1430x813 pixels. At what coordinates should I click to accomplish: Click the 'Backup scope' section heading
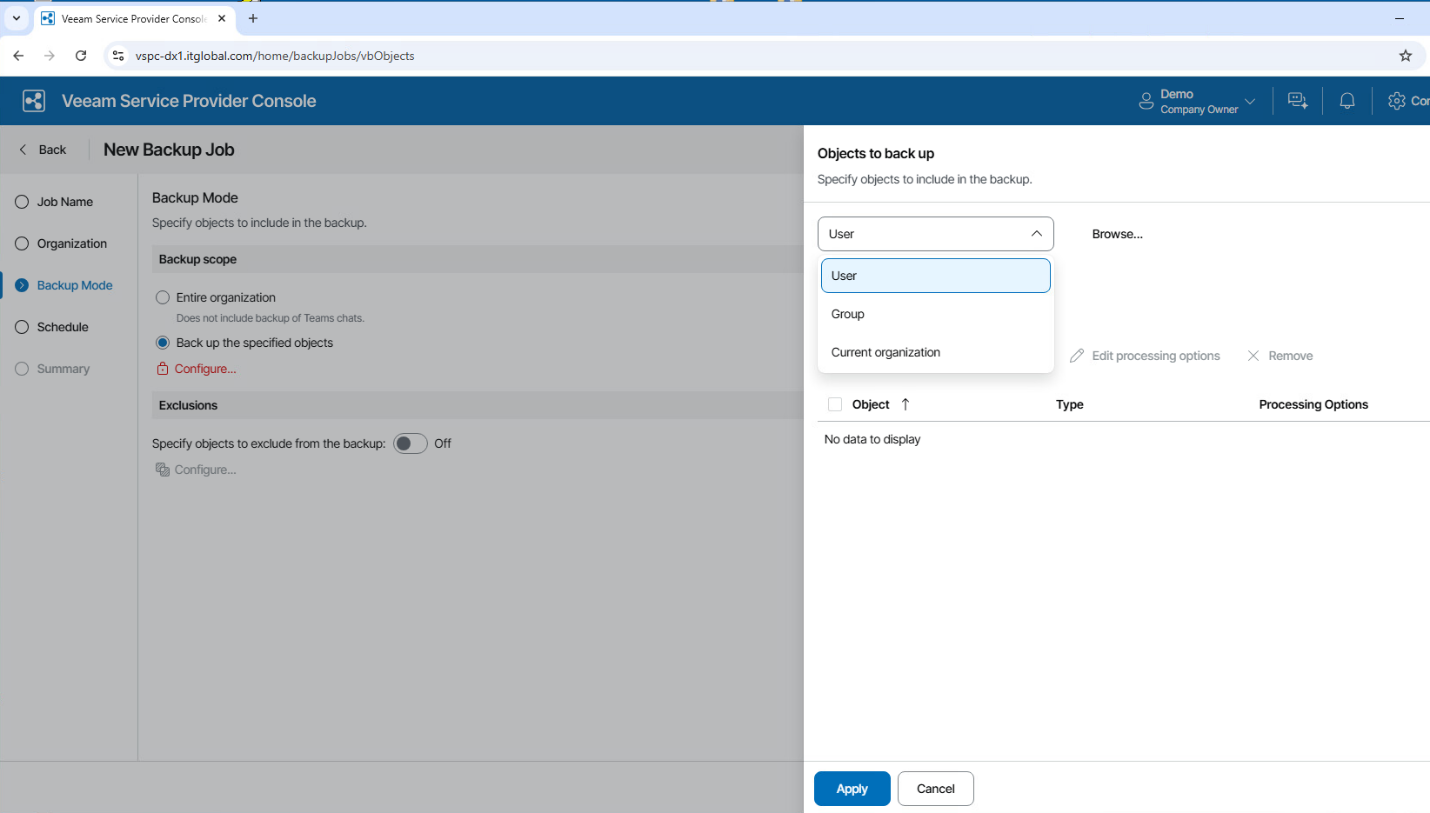198,260
